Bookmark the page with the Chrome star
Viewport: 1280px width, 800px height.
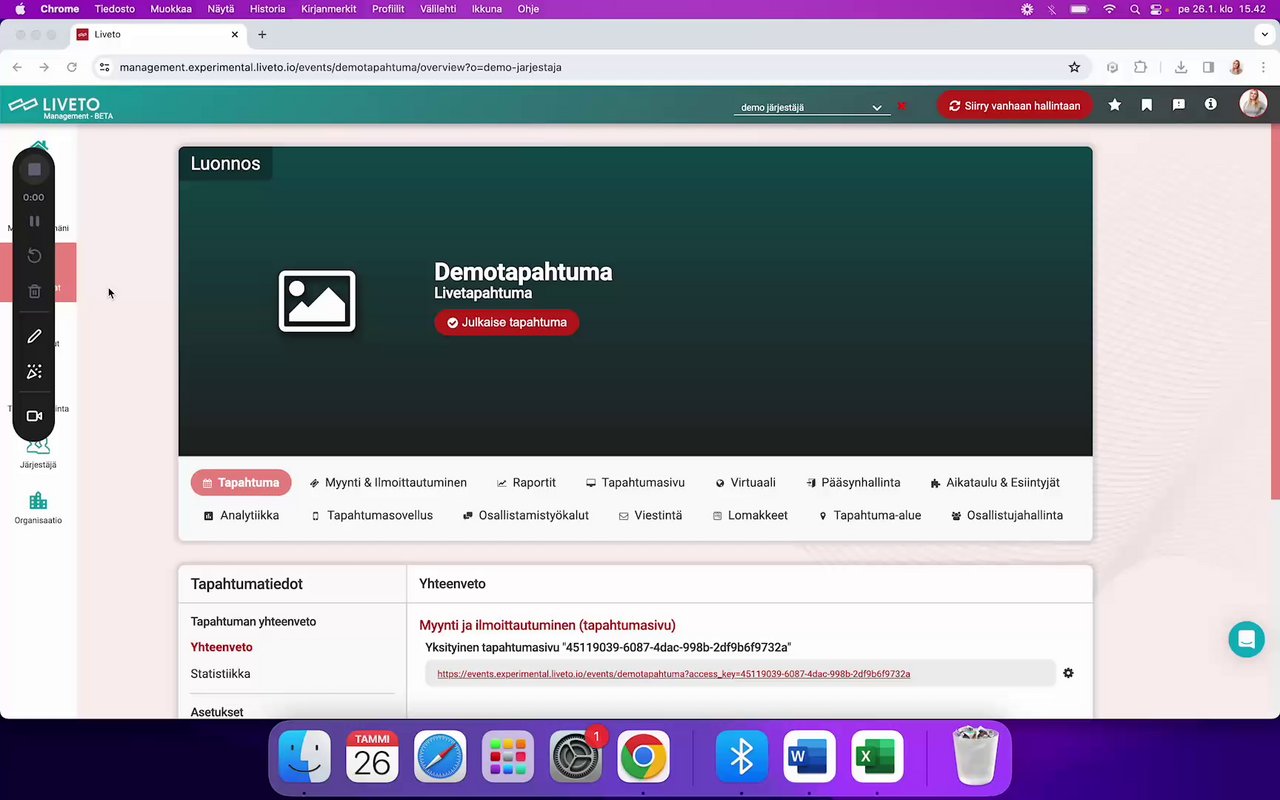1074,67
